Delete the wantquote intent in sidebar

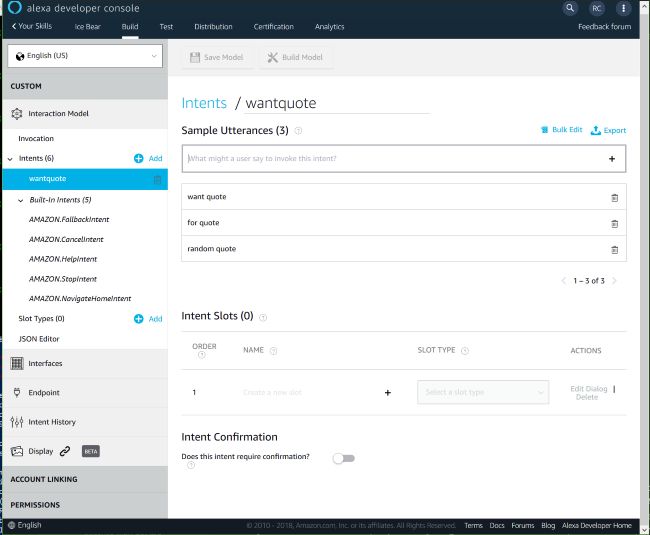pos(158,179)
